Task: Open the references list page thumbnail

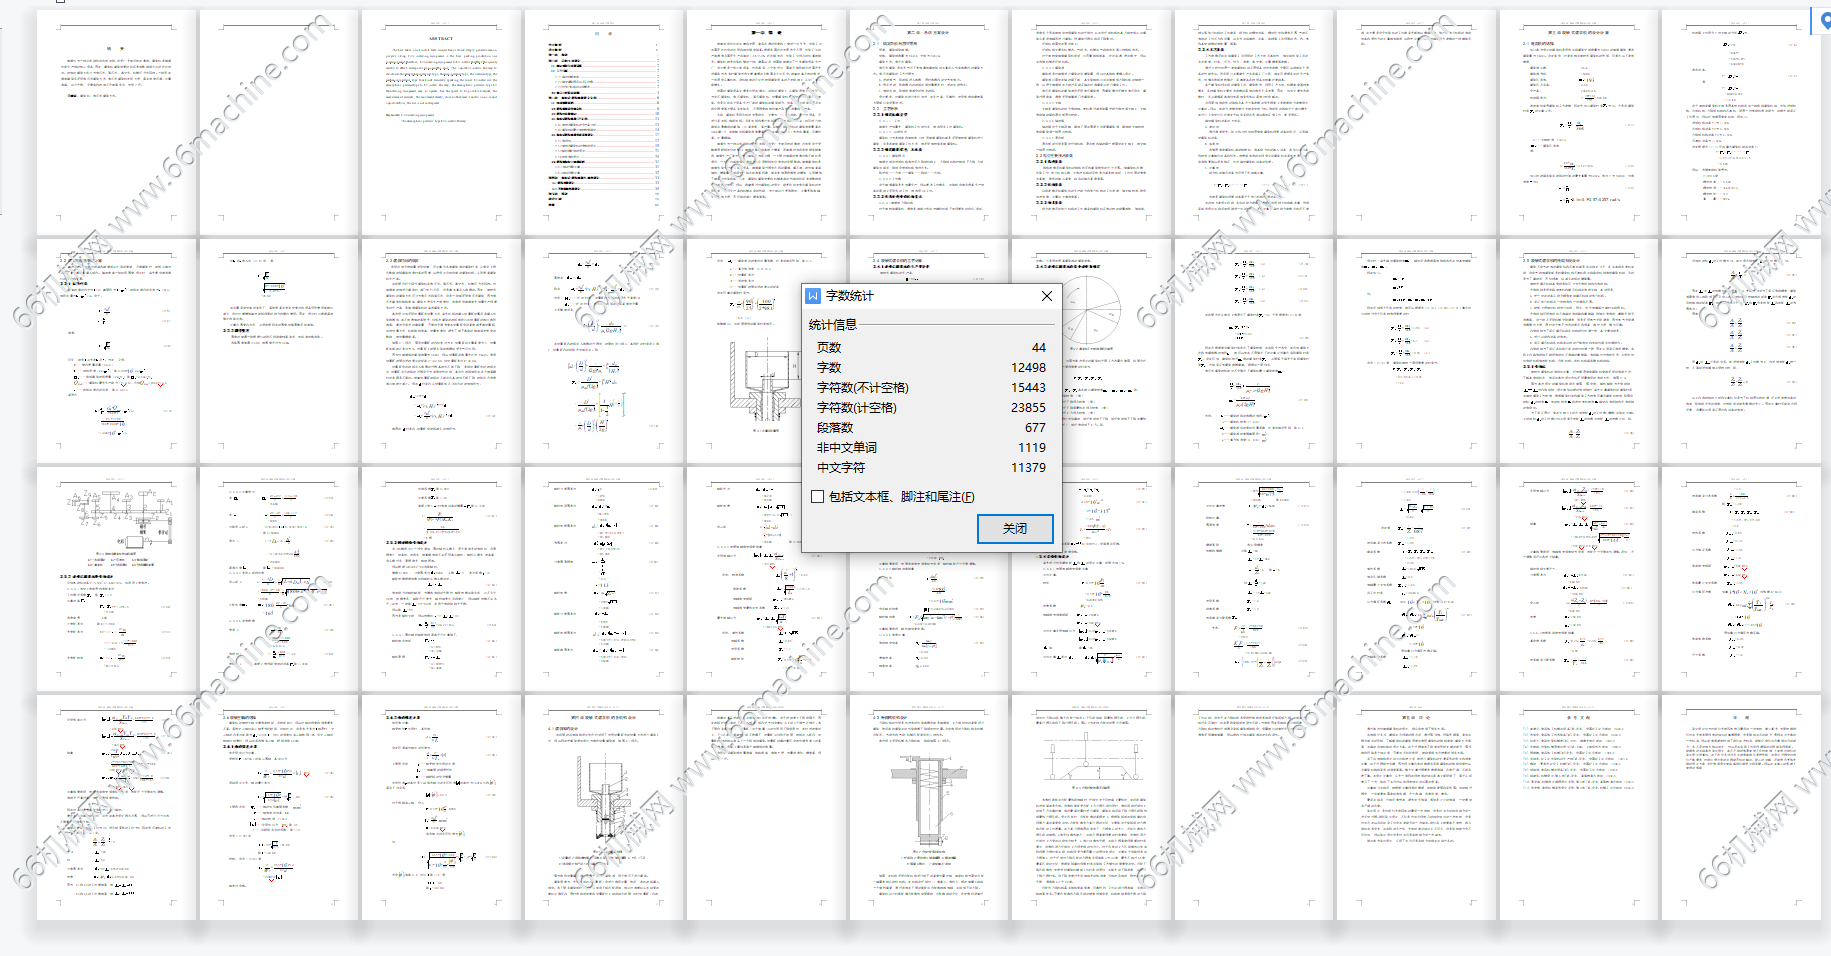Action: pyautogui.click(x=1578, y=806)
